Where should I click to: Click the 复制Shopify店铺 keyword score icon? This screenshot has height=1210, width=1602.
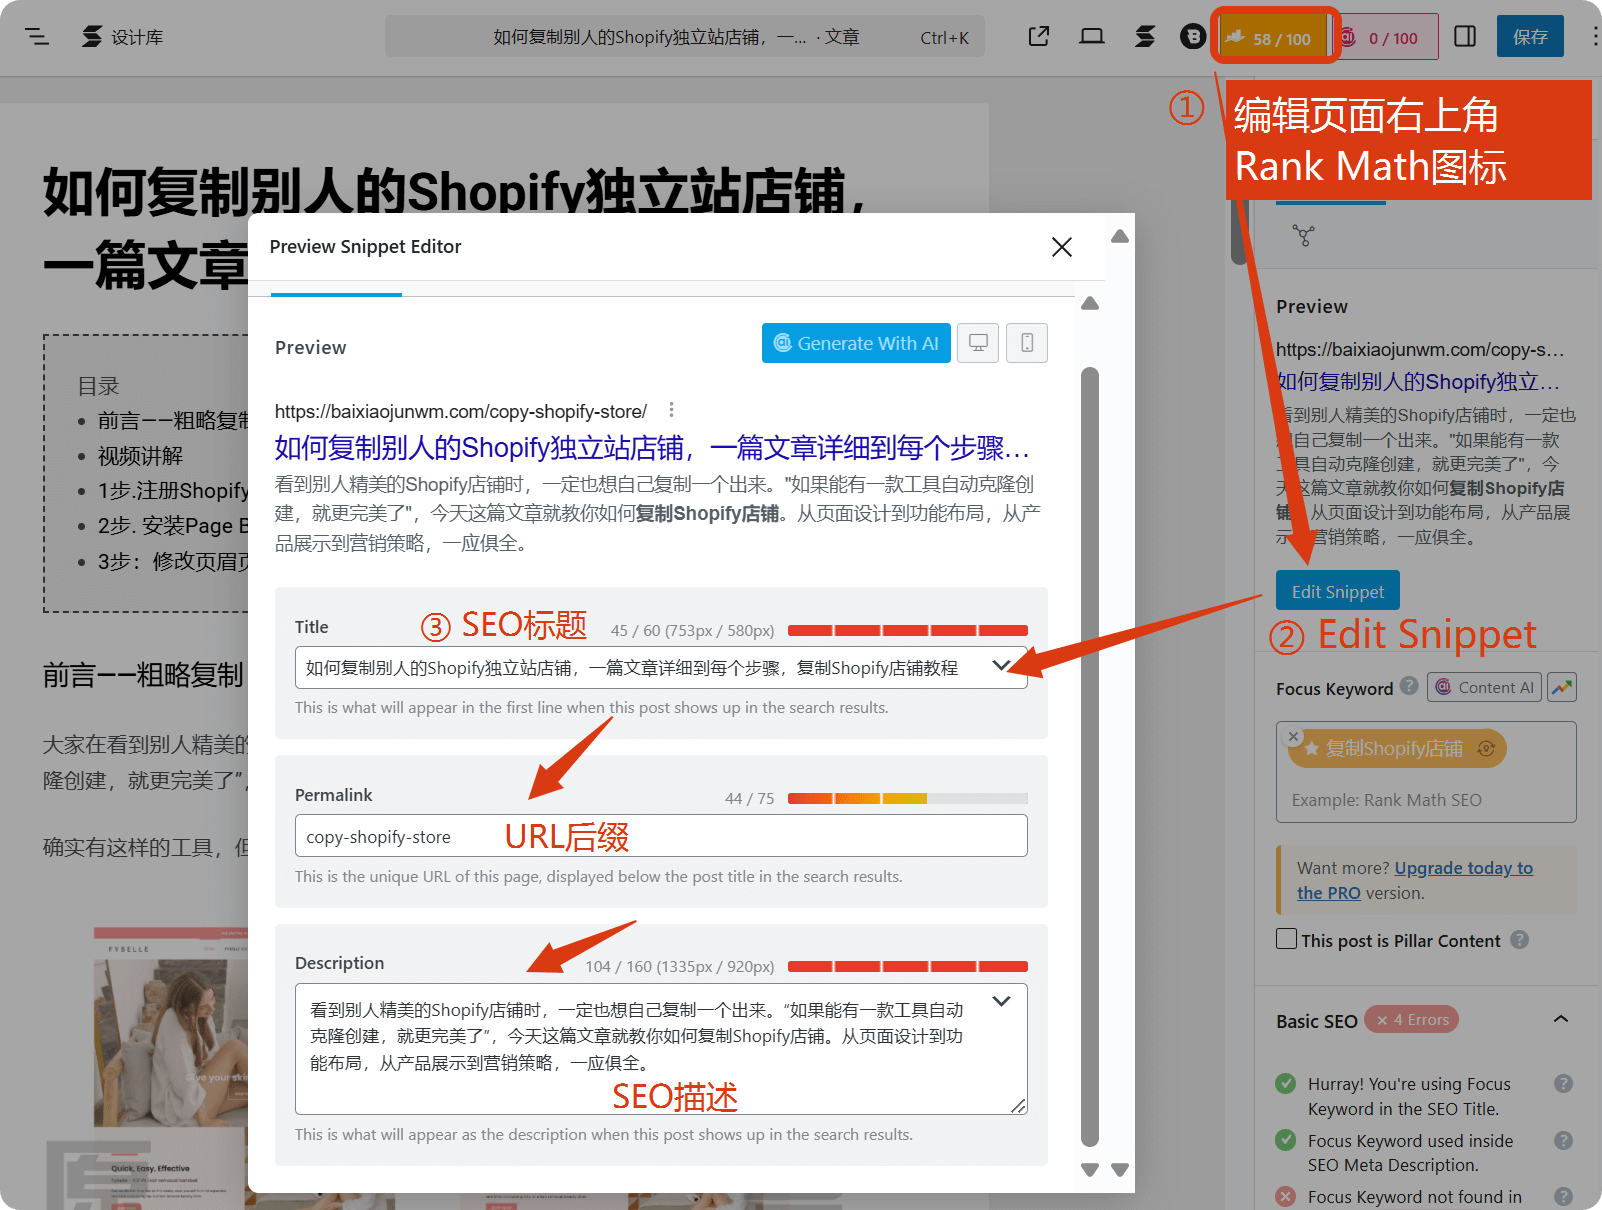[x=1486, y=748]
